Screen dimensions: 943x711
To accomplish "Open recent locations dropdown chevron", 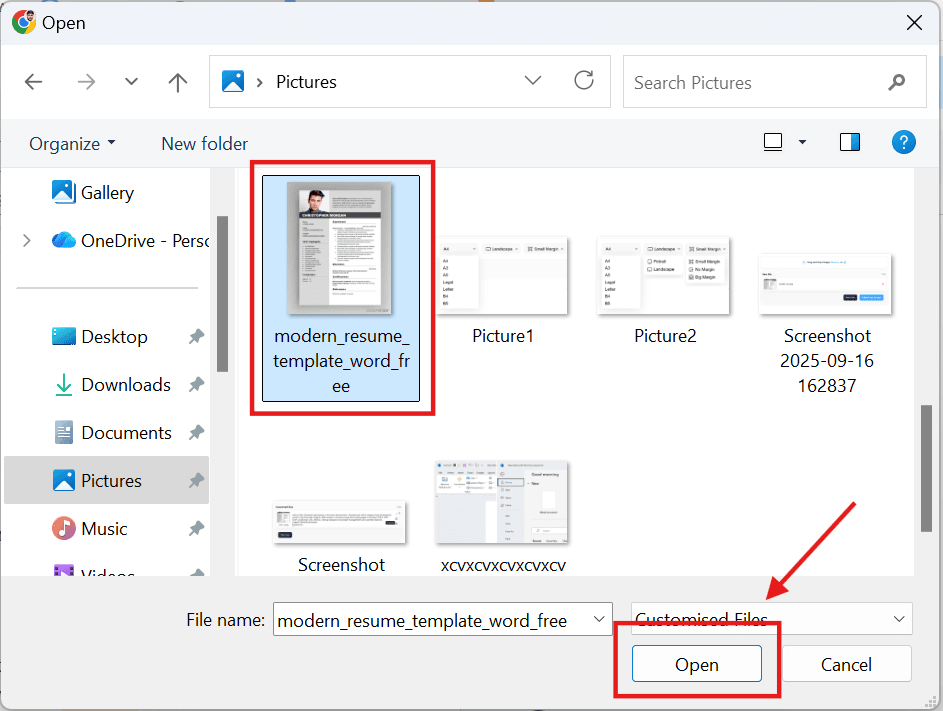I will (x=131, y=83).
